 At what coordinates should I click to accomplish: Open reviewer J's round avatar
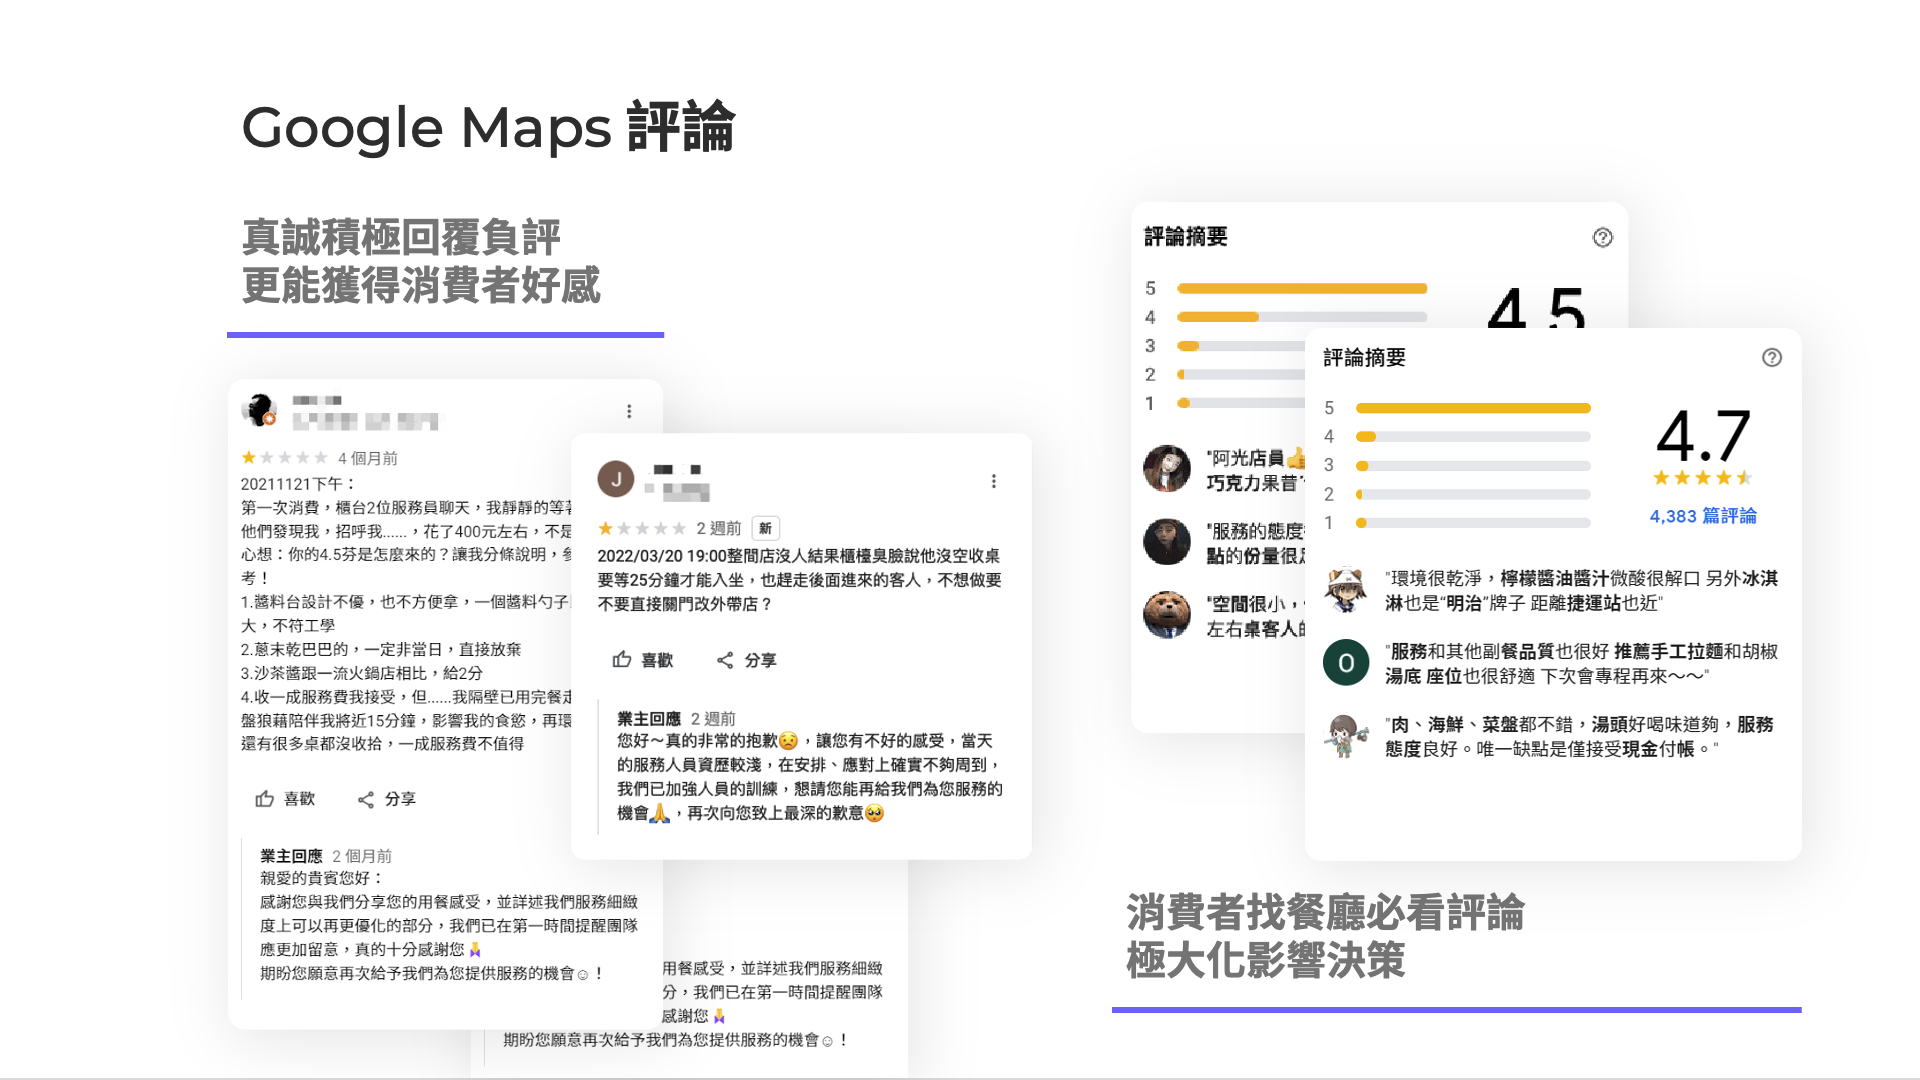tap(616, 479)
